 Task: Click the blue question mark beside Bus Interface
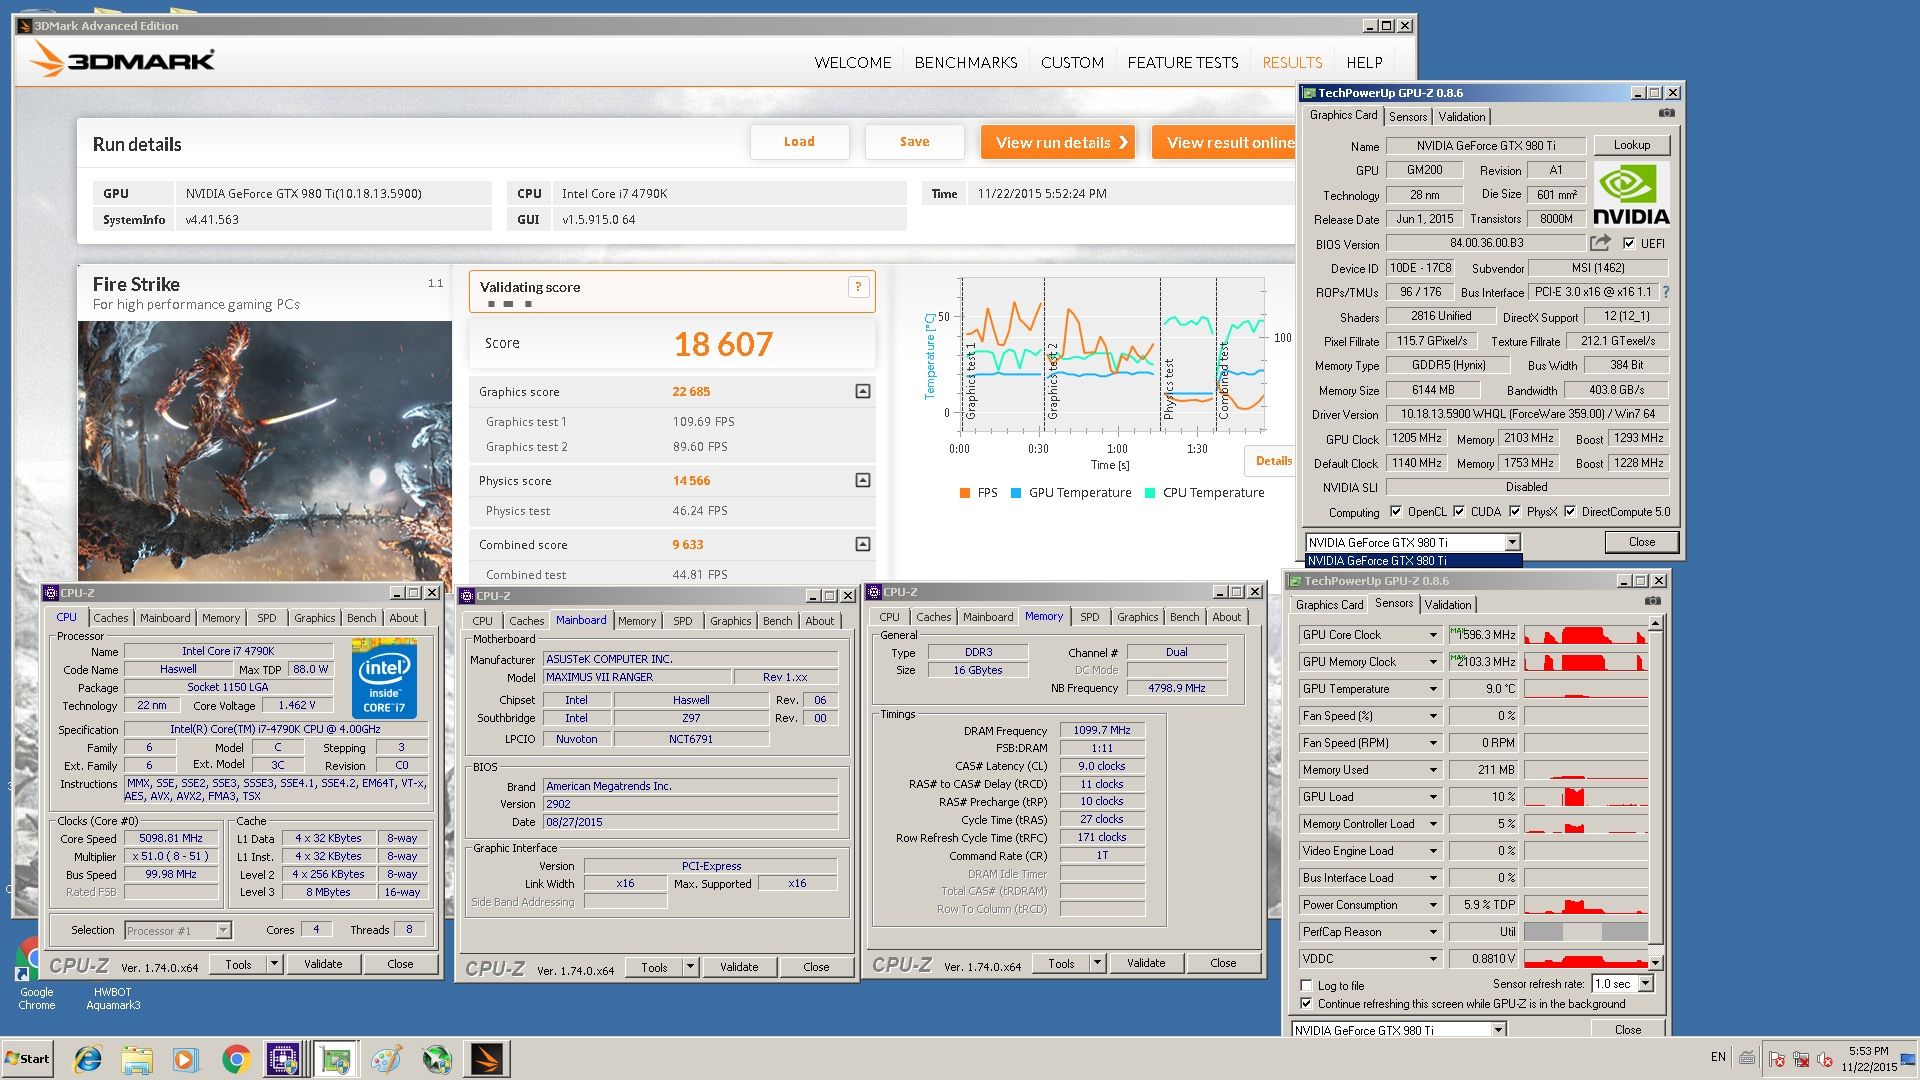[1665, 292]
